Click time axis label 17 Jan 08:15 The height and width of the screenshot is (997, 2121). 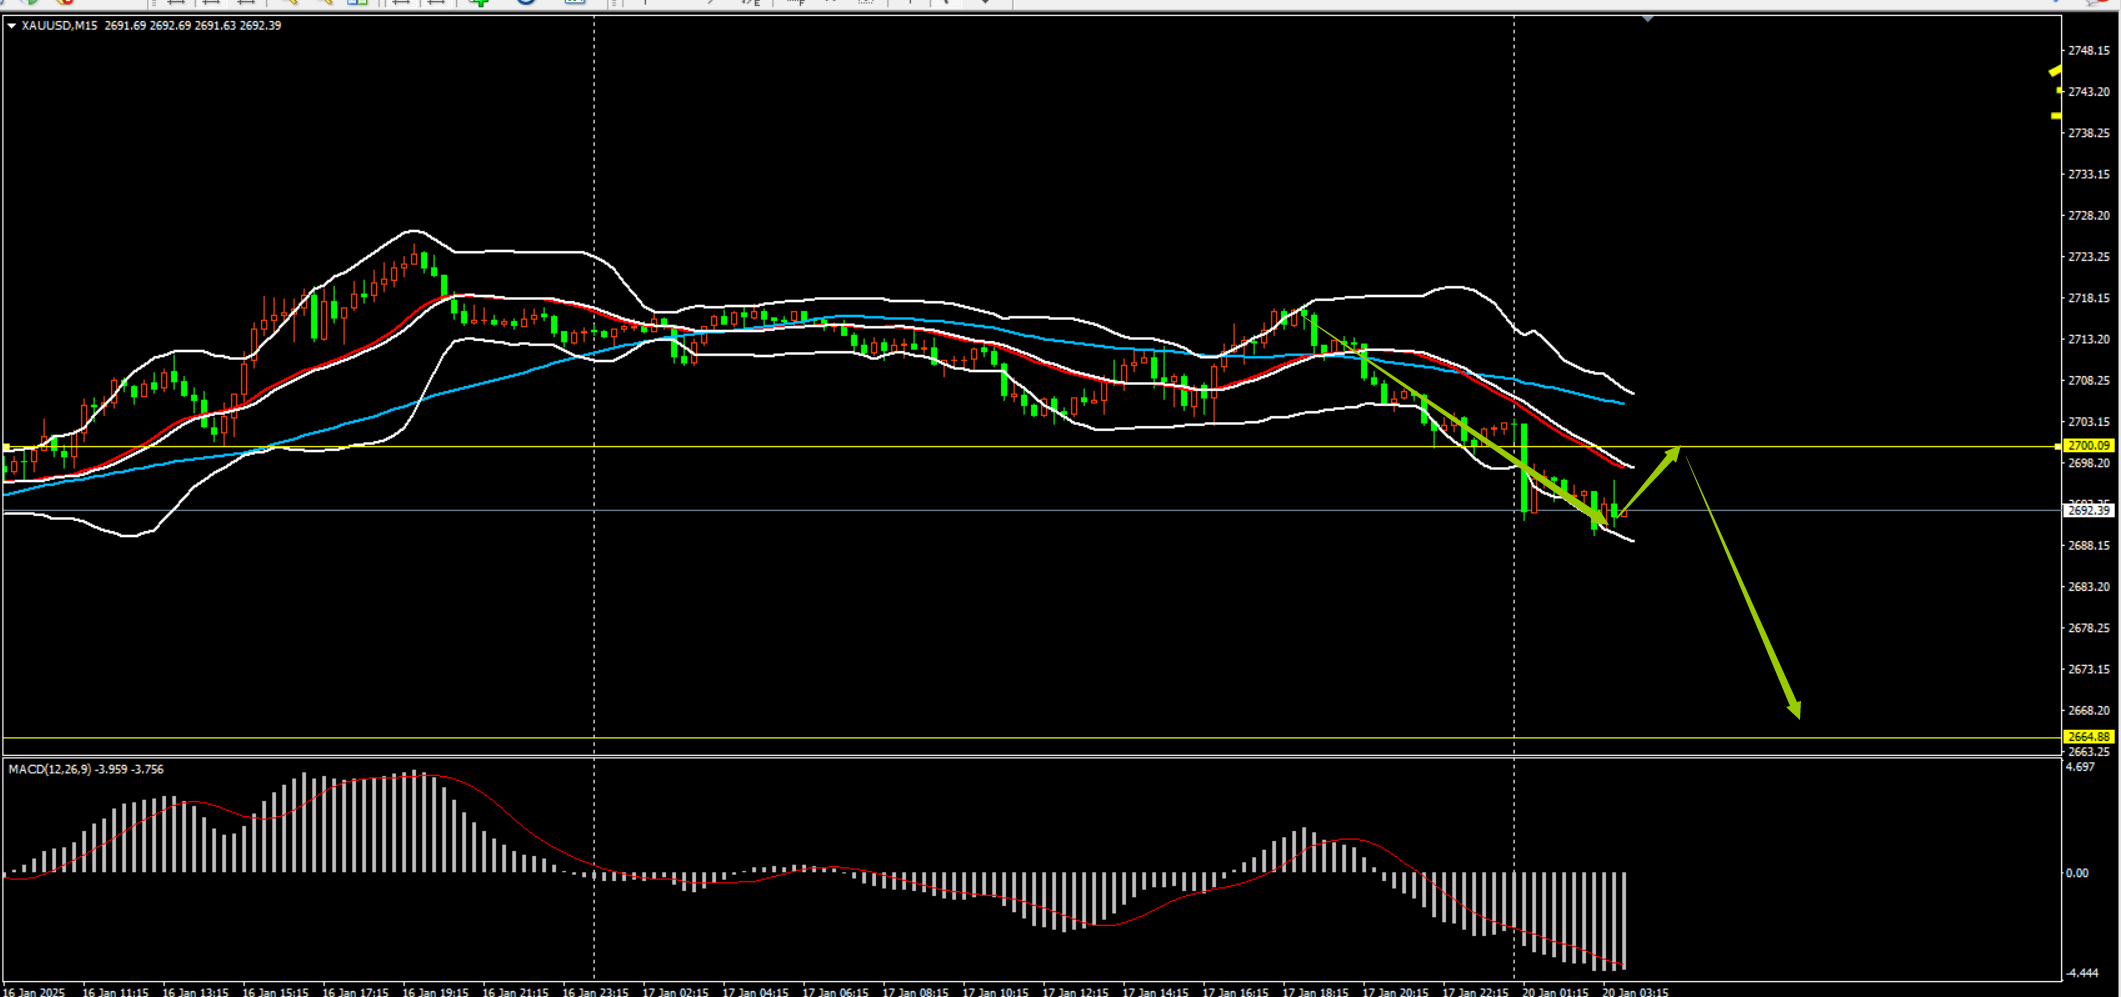[x=916, y=992]
